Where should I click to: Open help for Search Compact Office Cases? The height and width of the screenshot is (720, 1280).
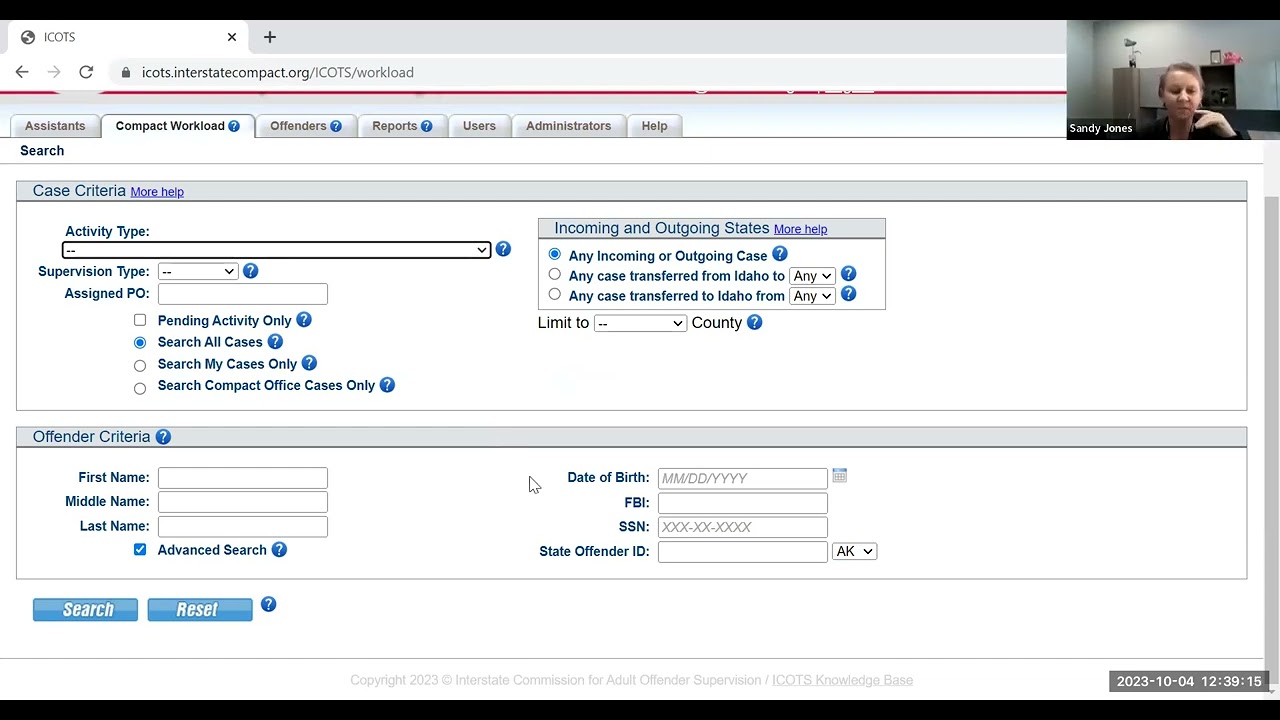click(387, 385)
